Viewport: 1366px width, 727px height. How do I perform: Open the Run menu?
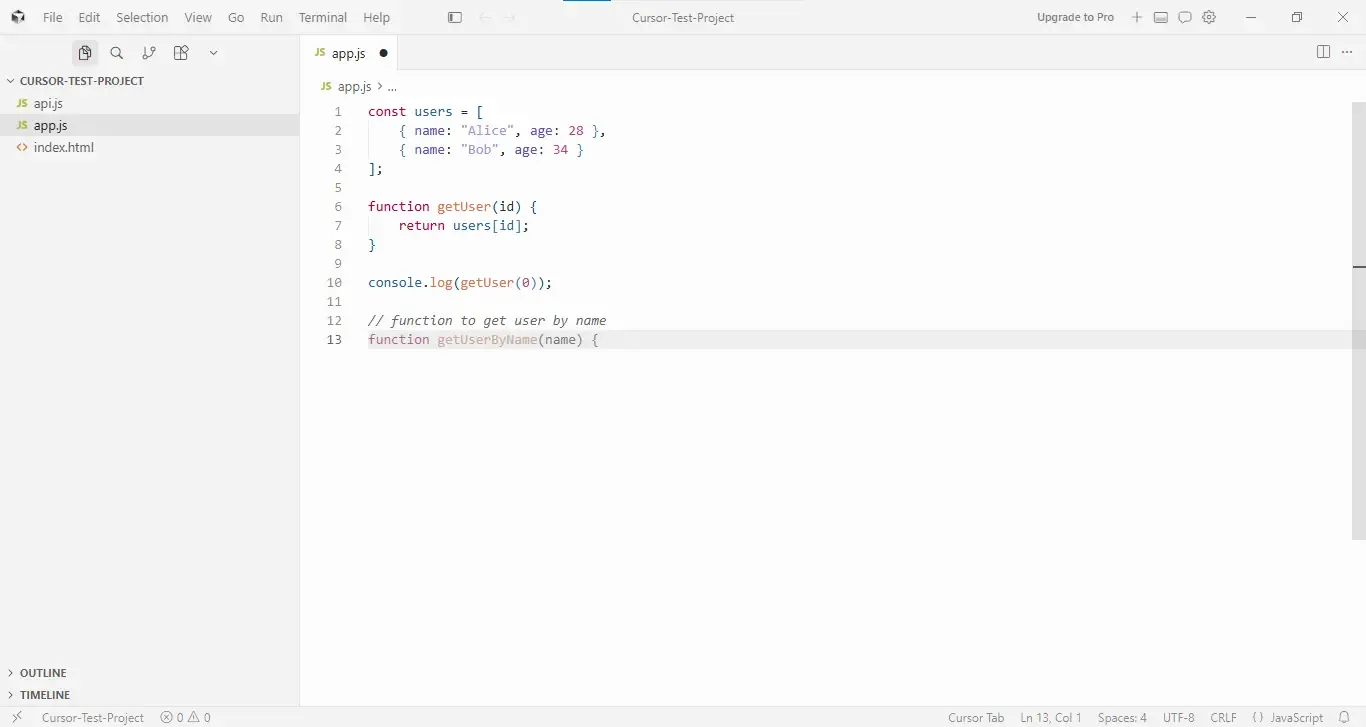tap(271, 17)
